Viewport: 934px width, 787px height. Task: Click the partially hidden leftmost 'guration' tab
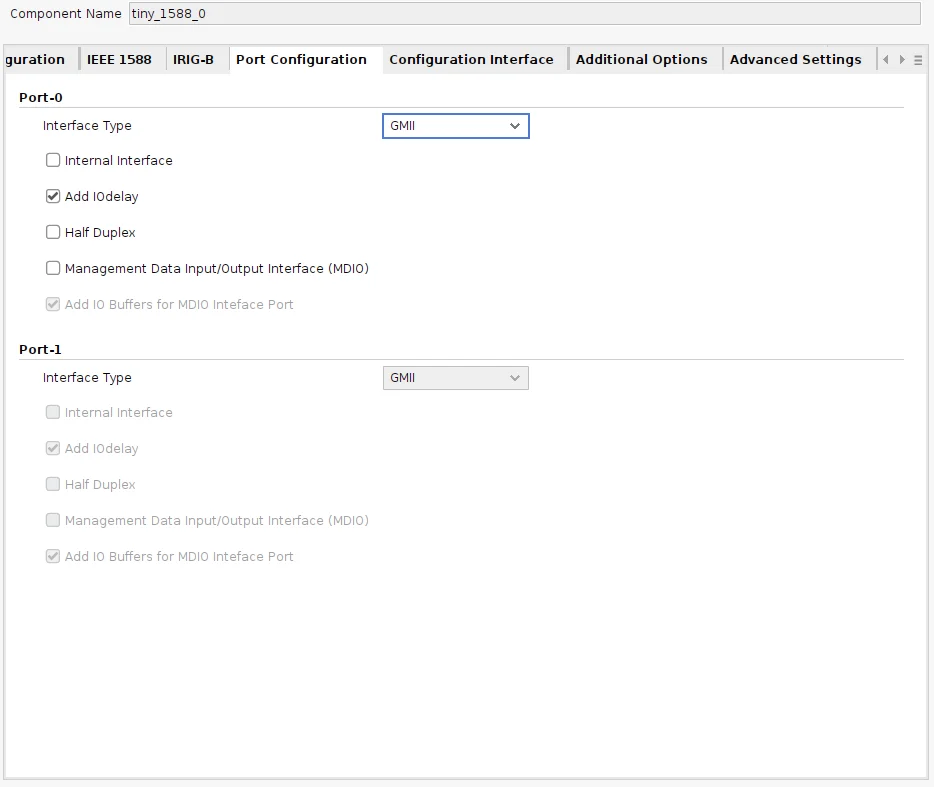tap(35, 60)
